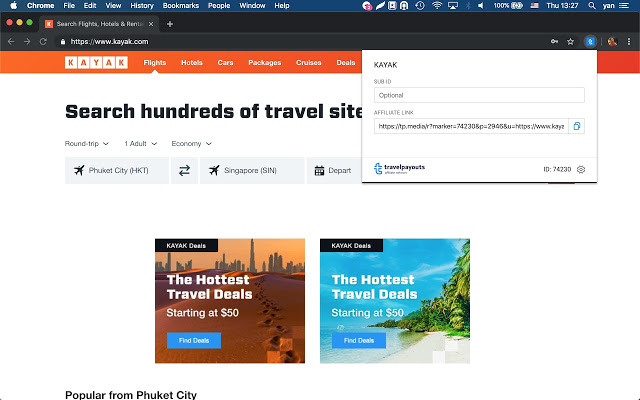This screenshot has width=640, height=400.
Task: Click the Time Machine clock icon
Action: click(420, 5)
